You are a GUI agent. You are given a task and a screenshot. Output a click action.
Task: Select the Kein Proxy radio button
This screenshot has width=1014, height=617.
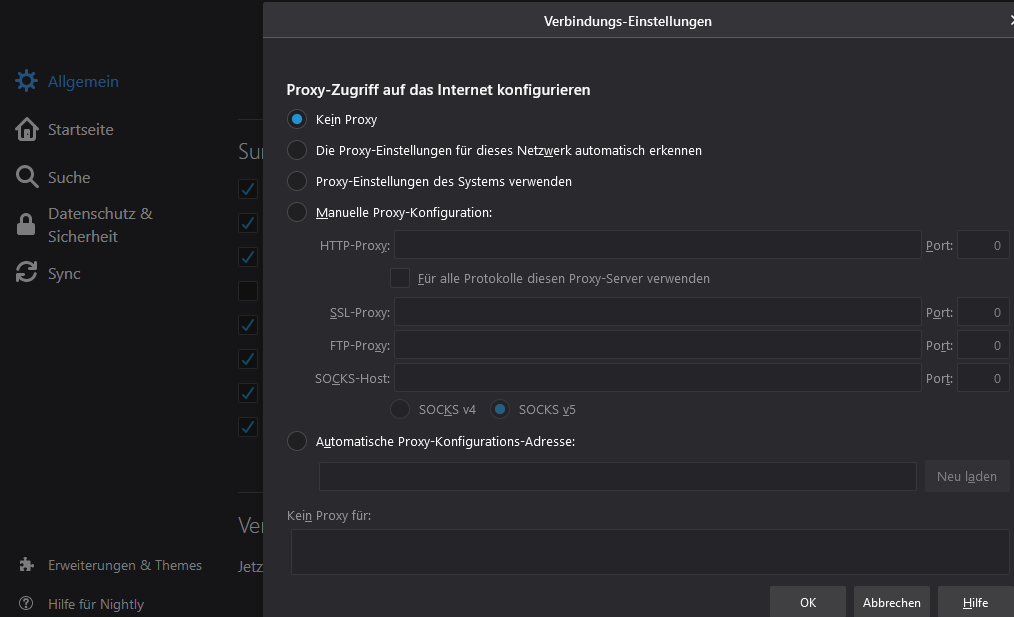[x=297, y=119]
